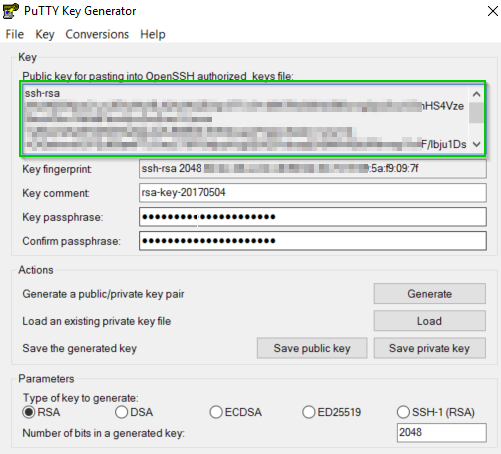This screenshot has width=501, height=454.
Task: Click 'Generate a public/private key pair' label
Action: point(103,294)
